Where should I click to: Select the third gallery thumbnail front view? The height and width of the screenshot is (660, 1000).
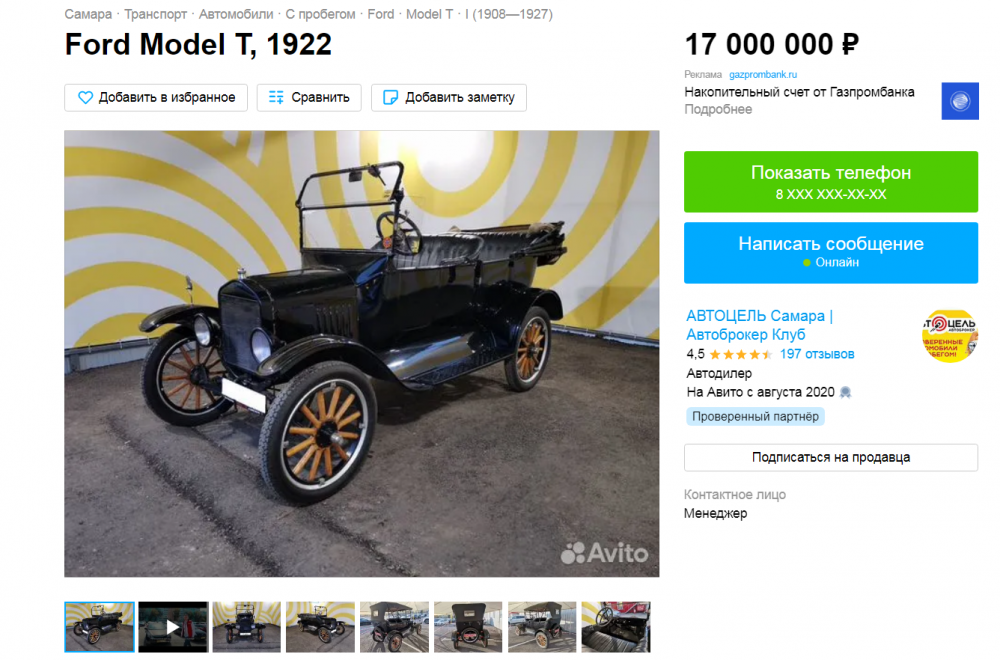(x=247, y=627)
